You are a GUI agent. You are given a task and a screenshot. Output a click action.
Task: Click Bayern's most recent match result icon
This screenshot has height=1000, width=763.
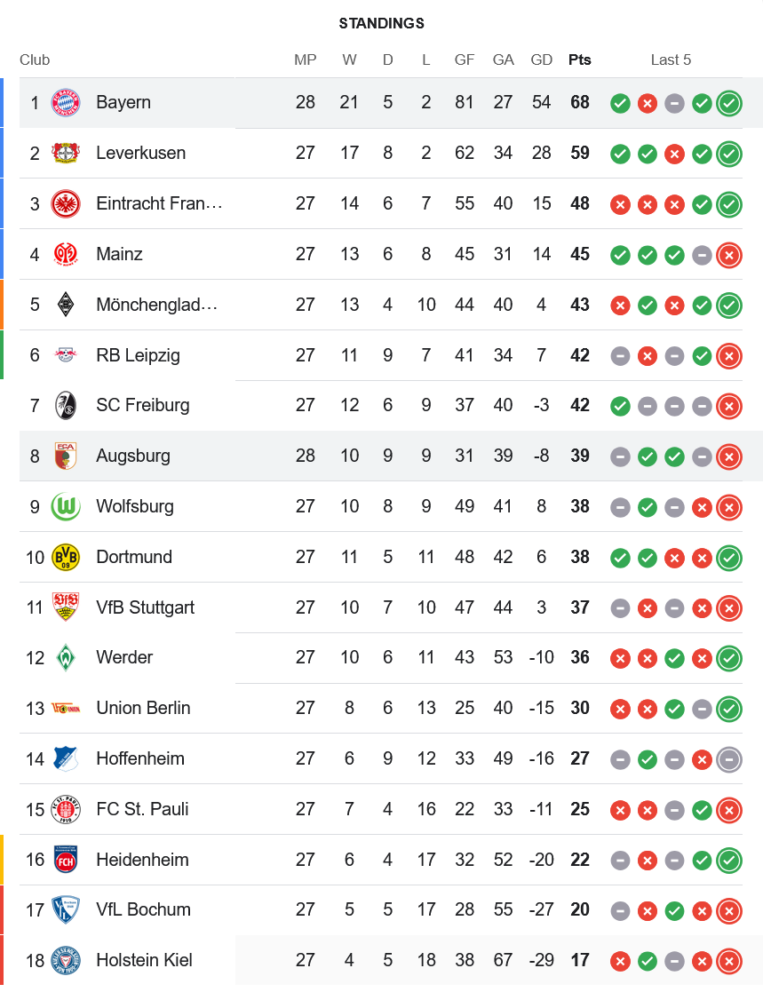click(x=729, y=102)
